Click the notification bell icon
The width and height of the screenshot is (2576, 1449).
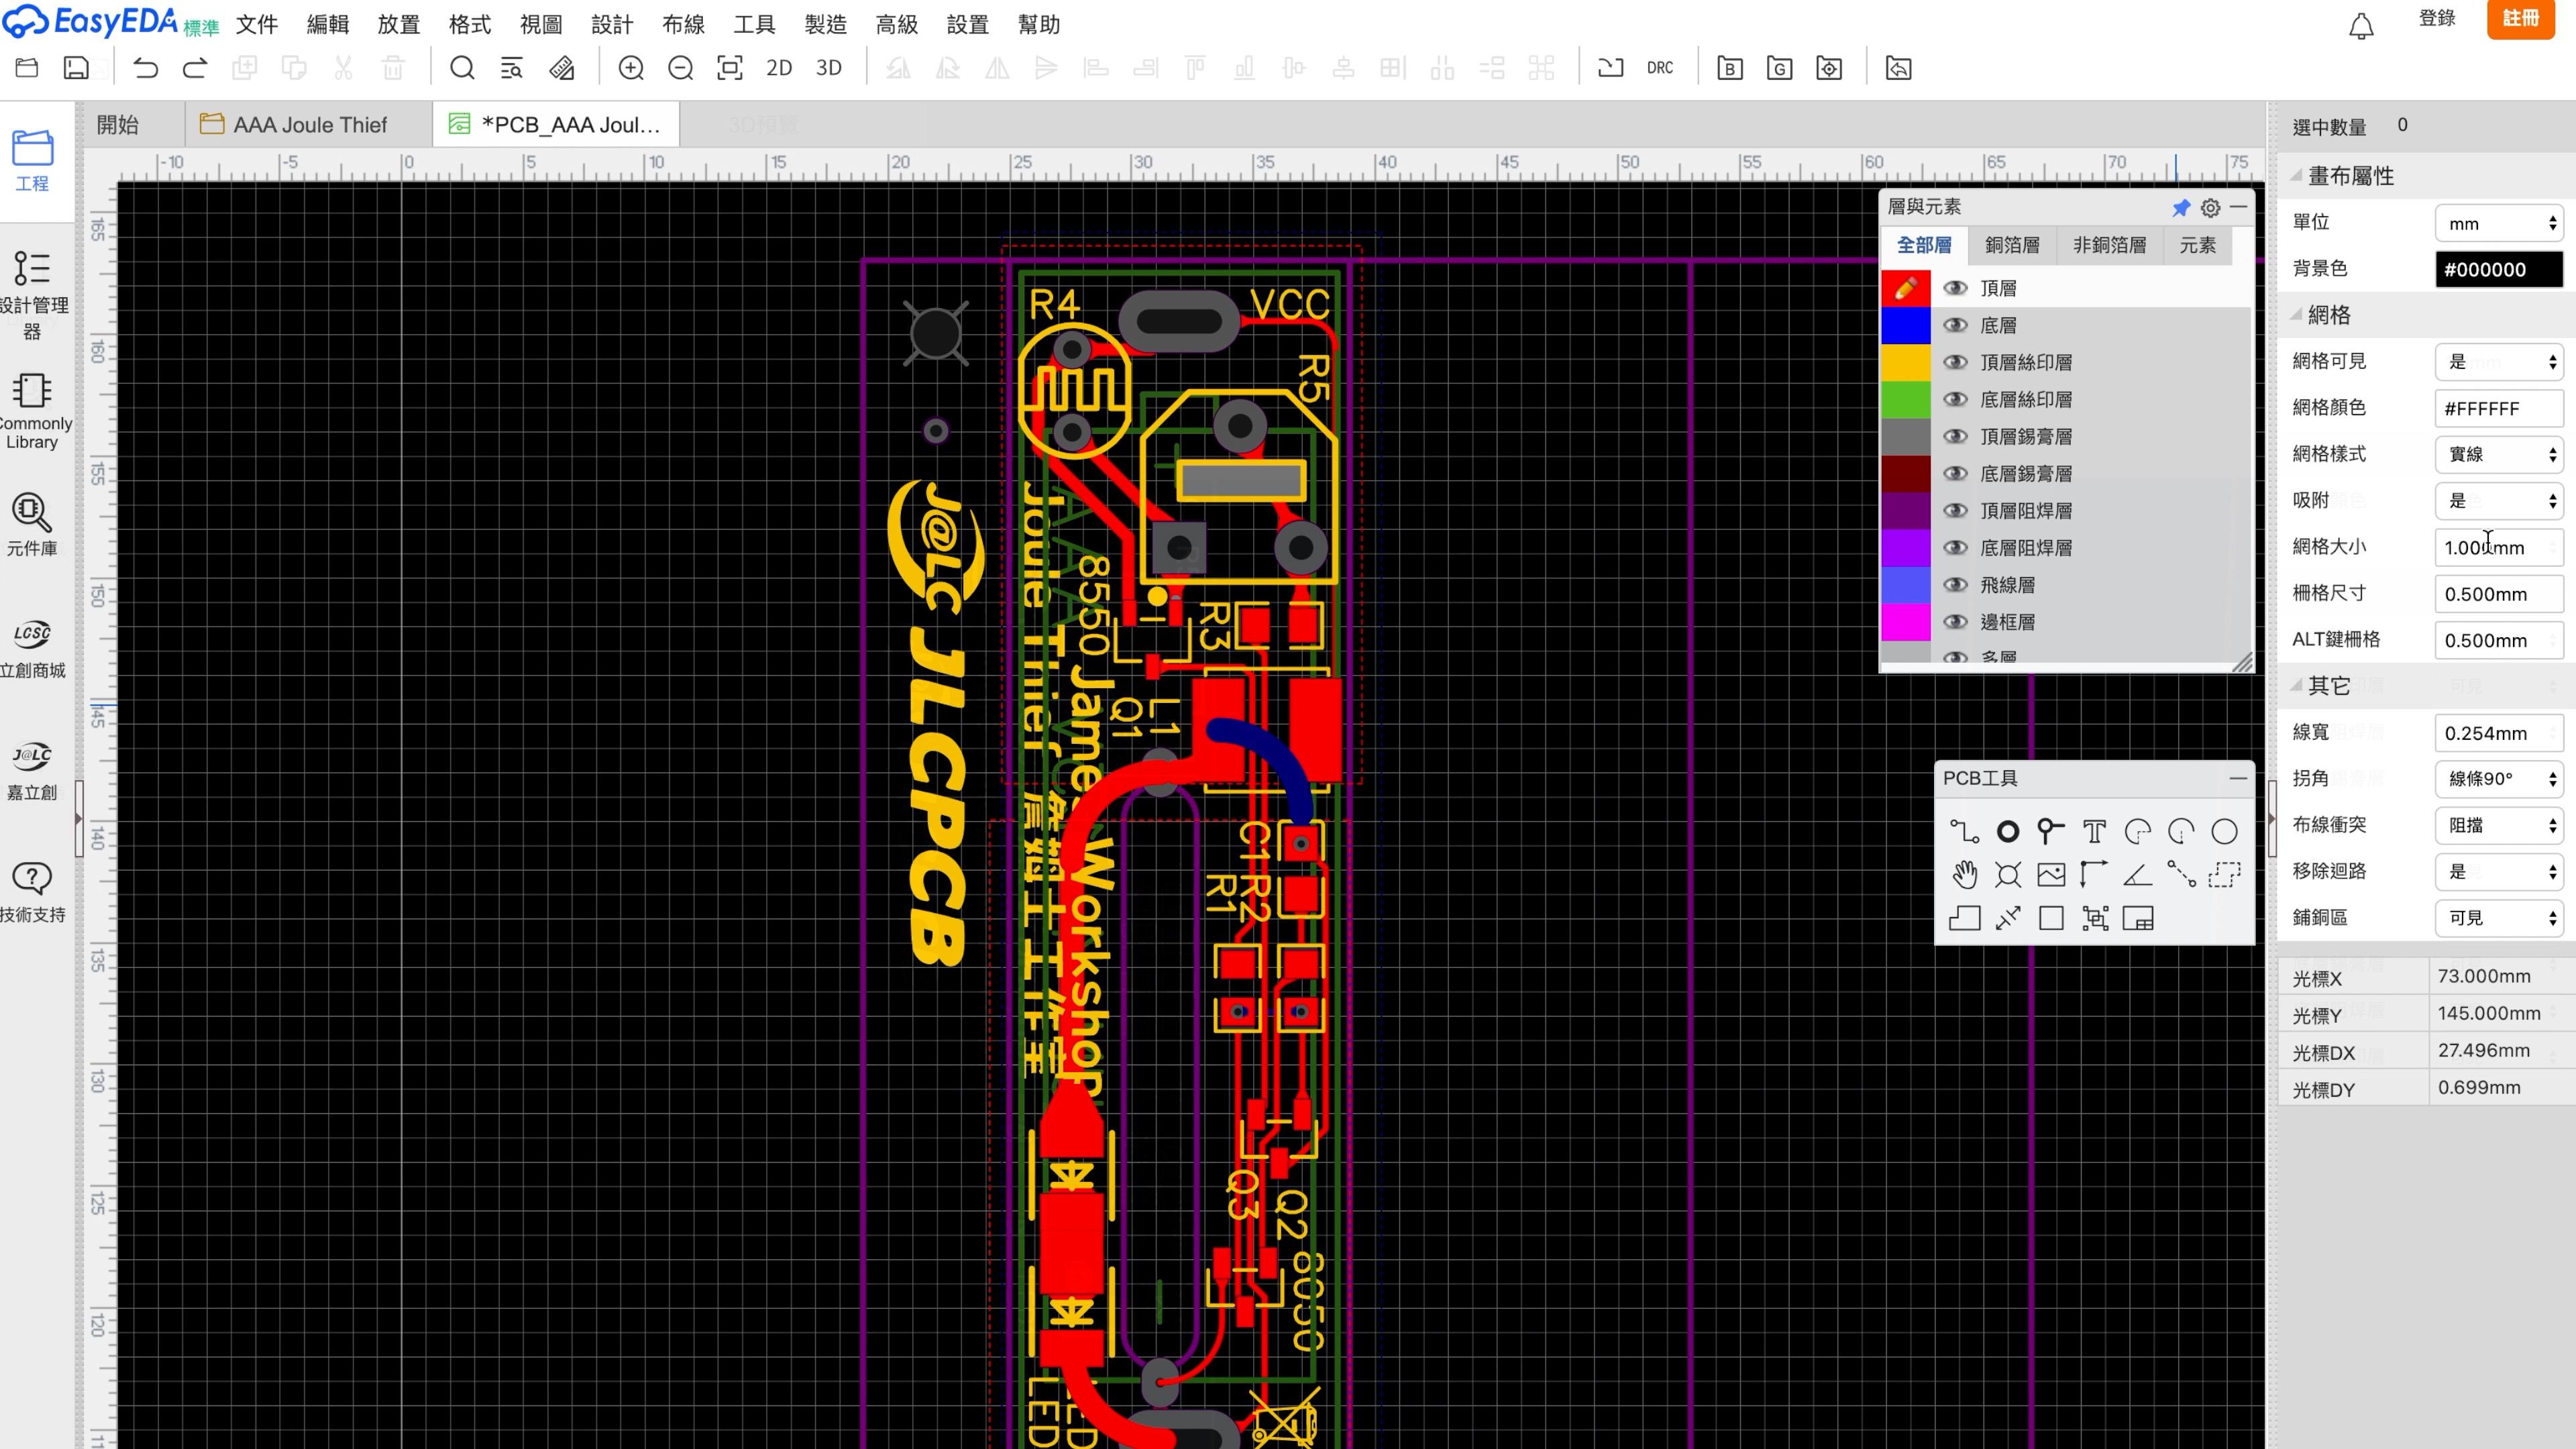pos(2361,26)
